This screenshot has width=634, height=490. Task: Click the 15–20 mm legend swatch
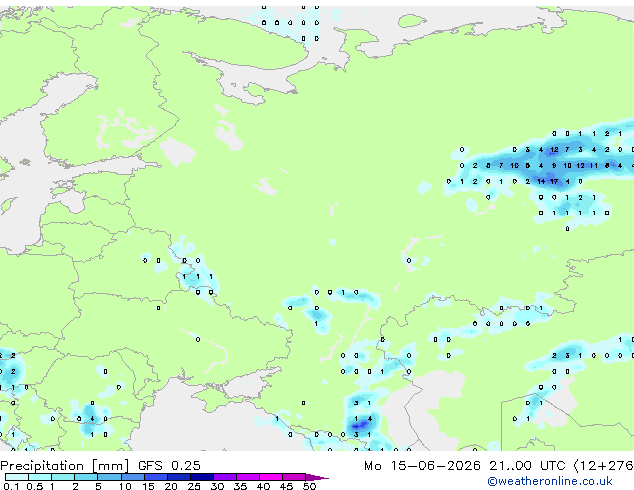point(156,477)
